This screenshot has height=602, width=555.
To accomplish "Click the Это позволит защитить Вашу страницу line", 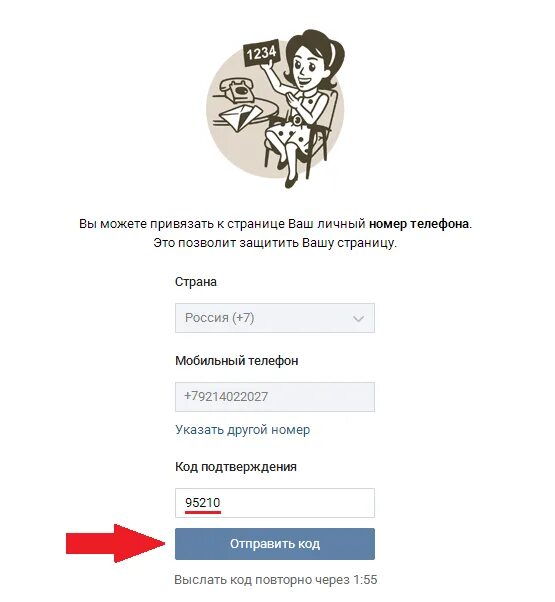I will pyautogui.click(x=275, y=243).
